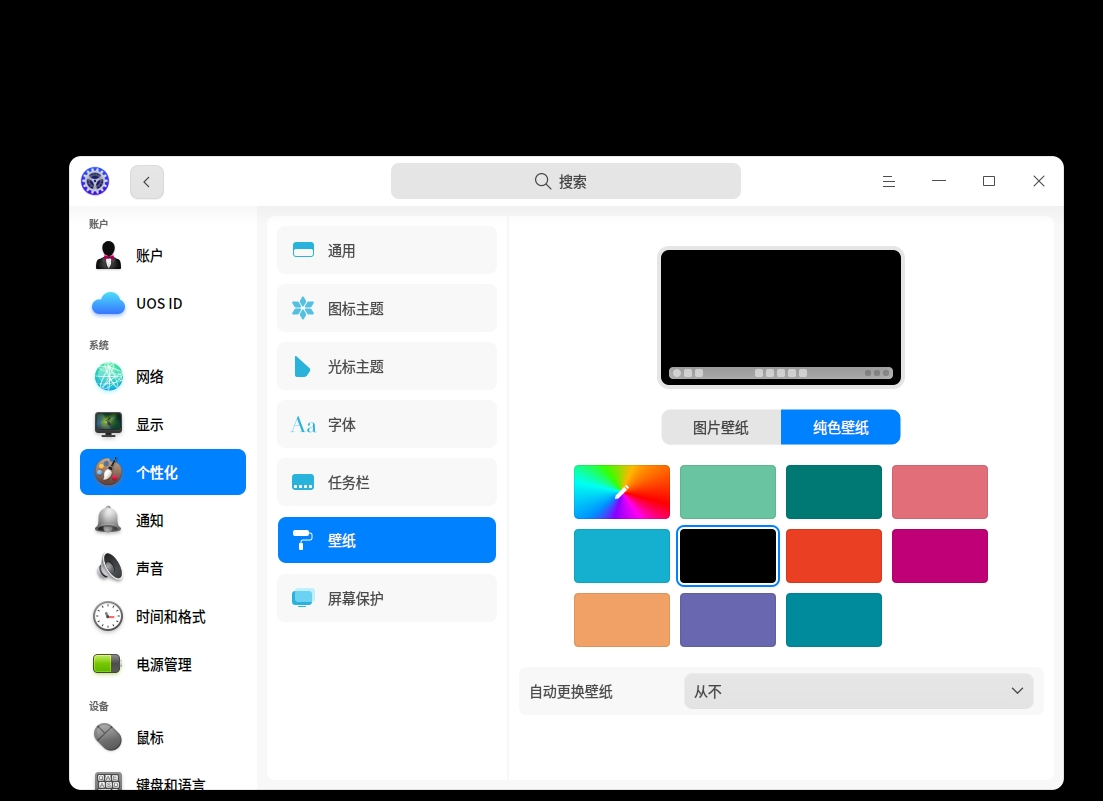Open the hamburger main menu icon
This screenshot has width=1103, height=801.
tap(888, 181)
